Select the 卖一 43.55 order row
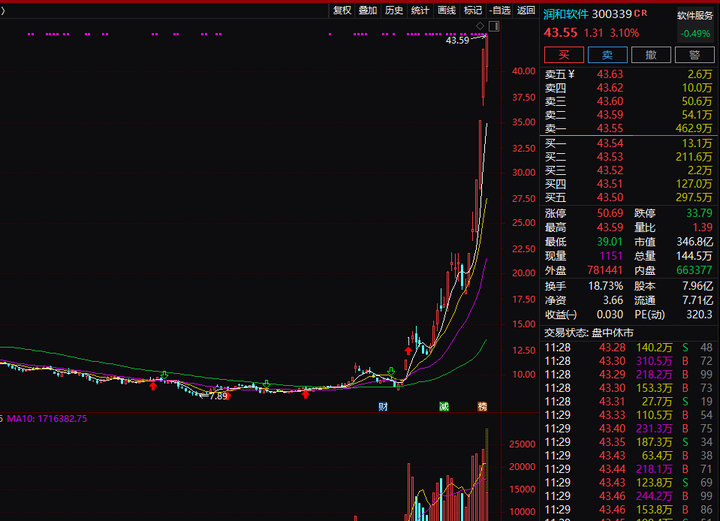Image resolution: width=720 pixels, height=521 pixels. click(629, 128)
